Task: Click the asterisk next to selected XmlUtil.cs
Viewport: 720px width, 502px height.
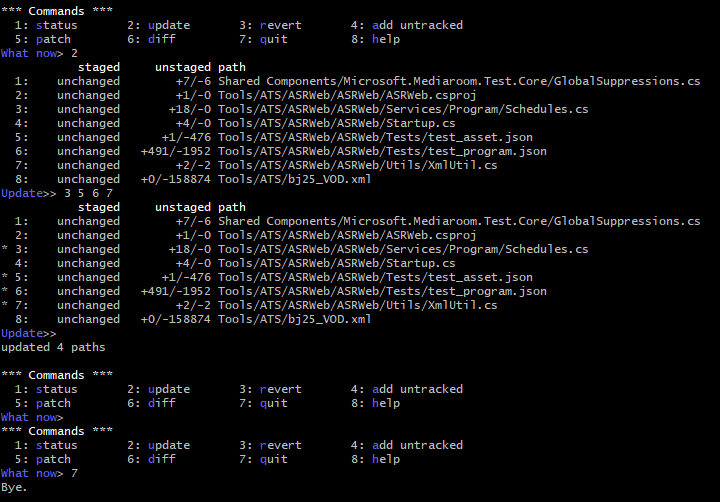Action: click(x=5, y=306)
